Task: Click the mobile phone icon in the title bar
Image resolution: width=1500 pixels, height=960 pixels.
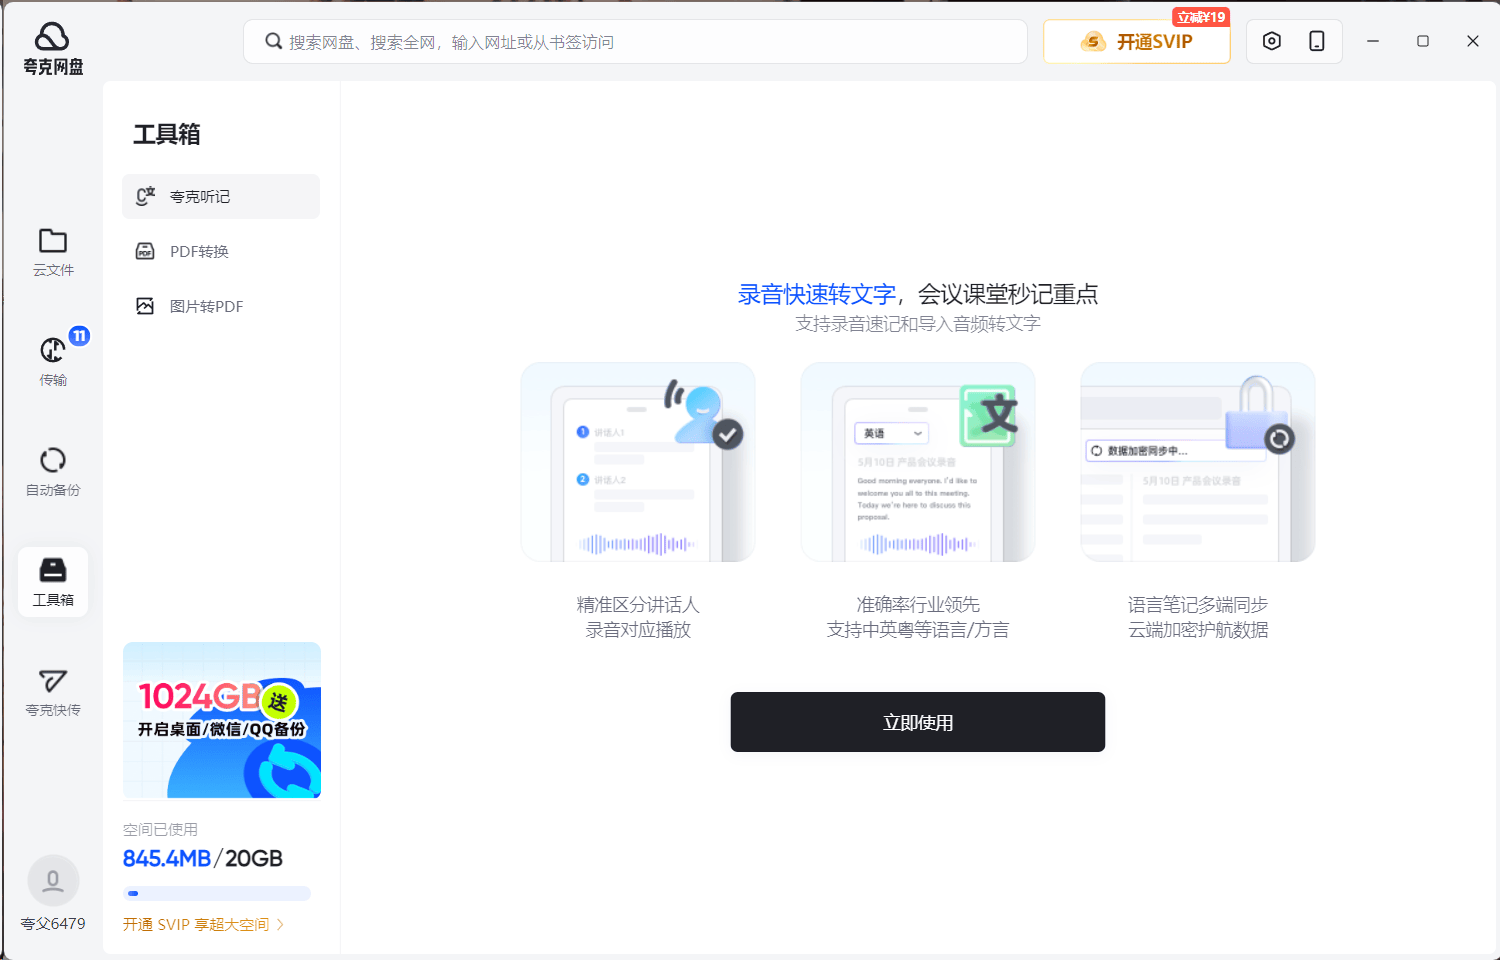Action: point(1317,41)
